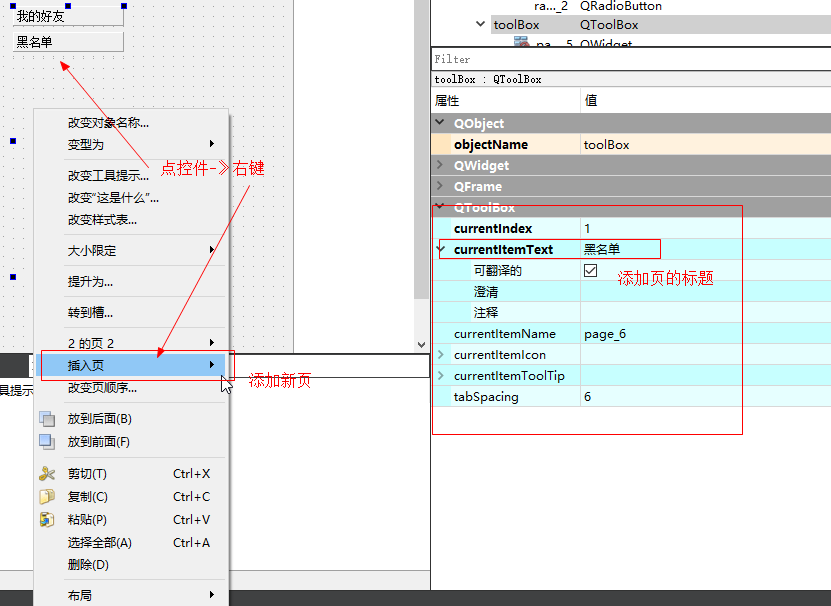Select the toolBox row in object tree
The width and height of the screenshot is (831, 606).
(660, 24)
